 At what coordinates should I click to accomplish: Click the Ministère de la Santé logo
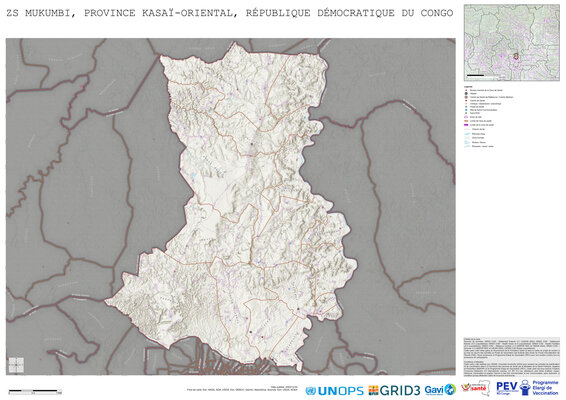click(x=475, y=388)
